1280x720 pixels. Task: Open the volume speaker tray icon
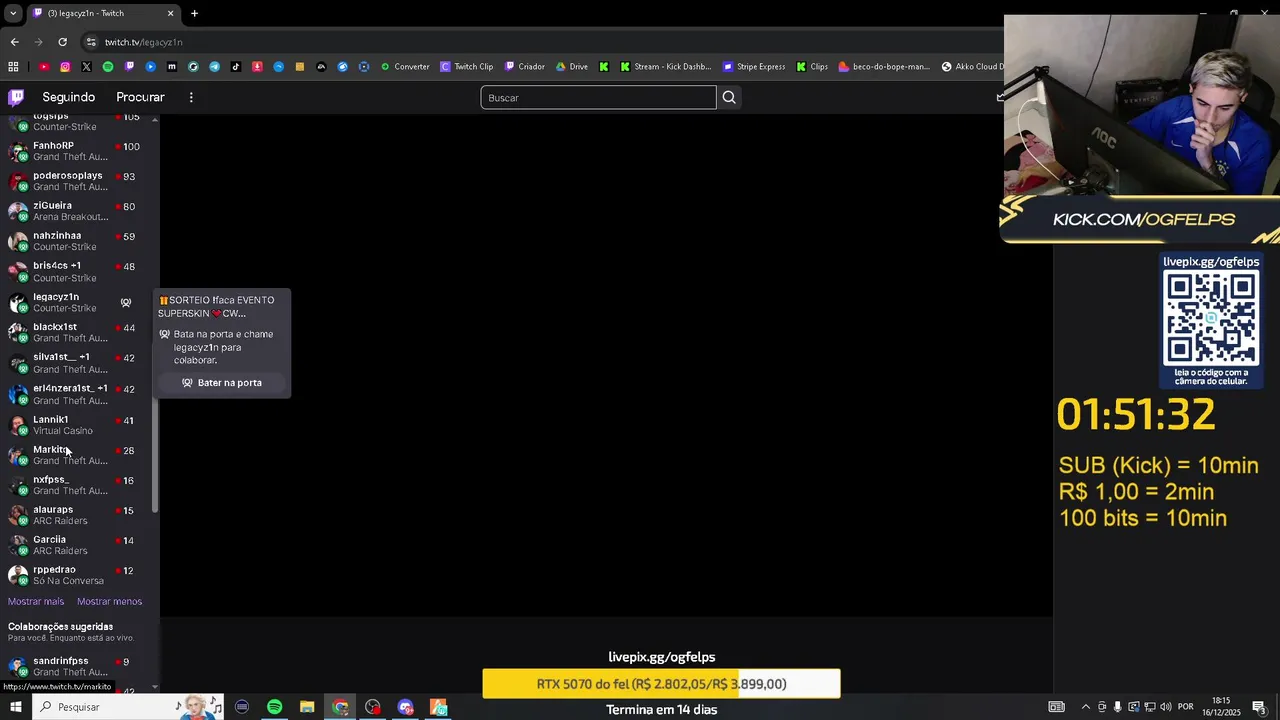1166,707
